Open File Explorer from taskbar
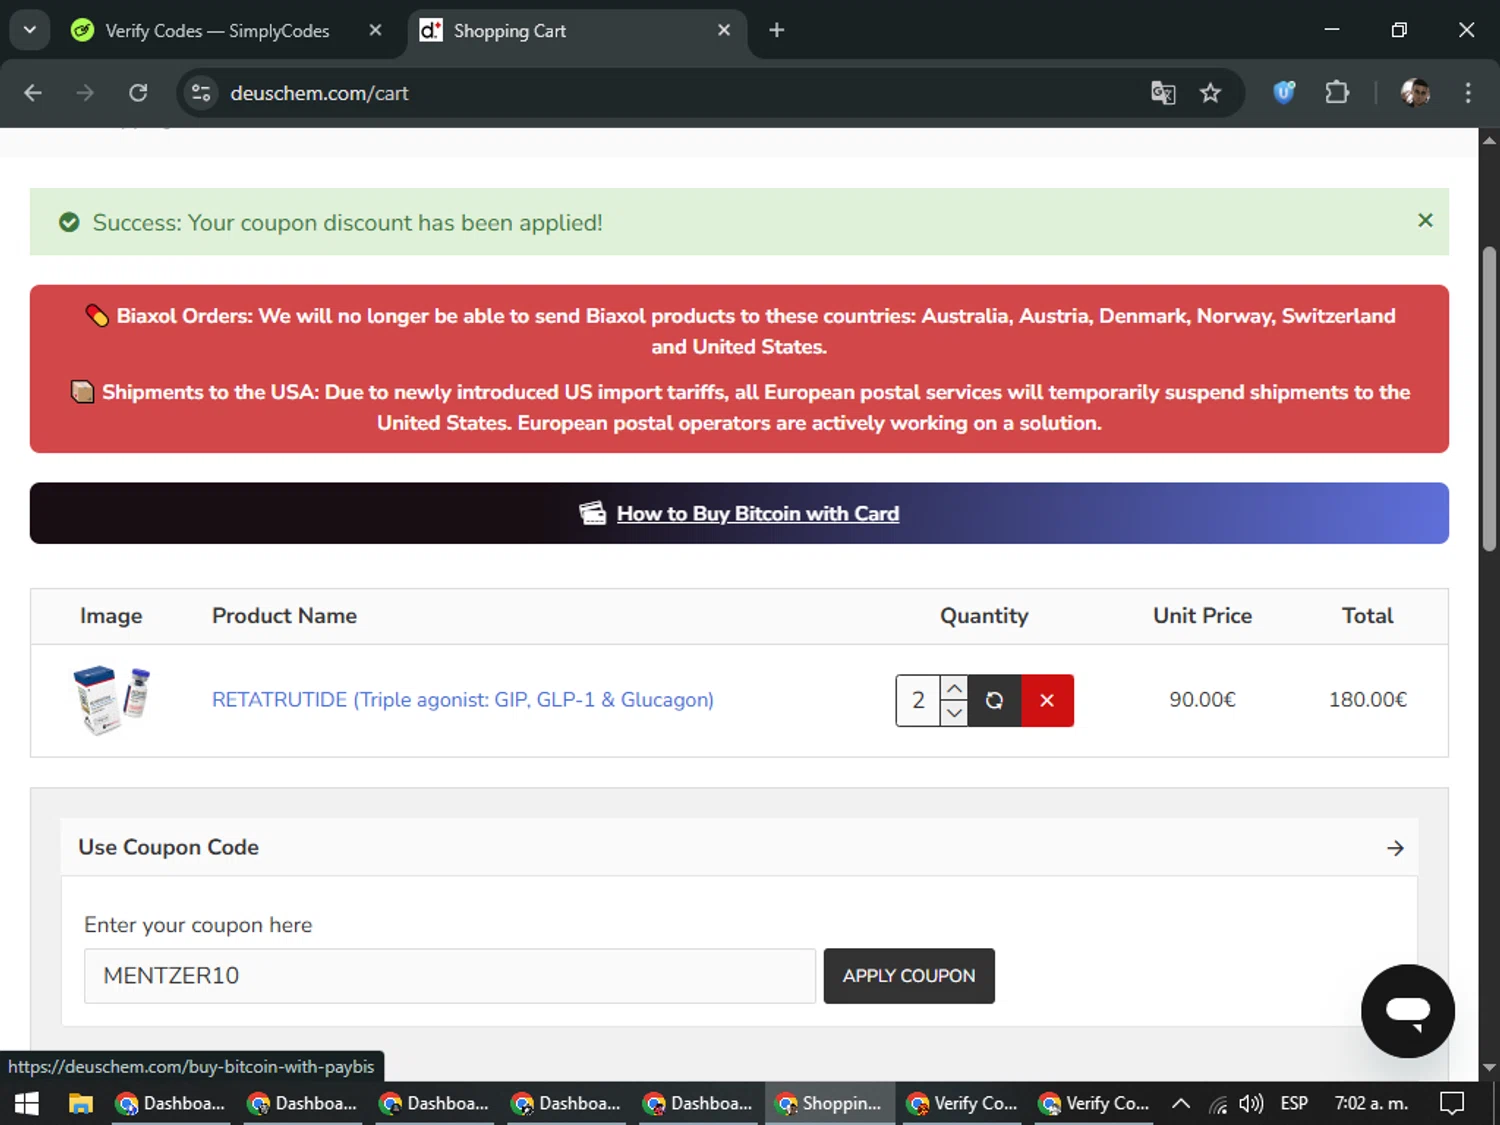The width and height of the screenshot is (1500, 1125). [x=80, y=1103]
